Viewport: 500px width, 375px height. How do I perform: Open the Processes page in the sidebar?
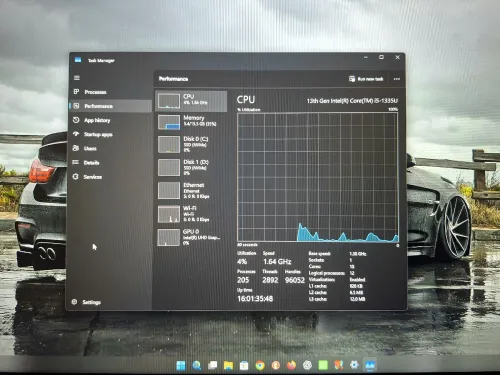coord(110,92)
